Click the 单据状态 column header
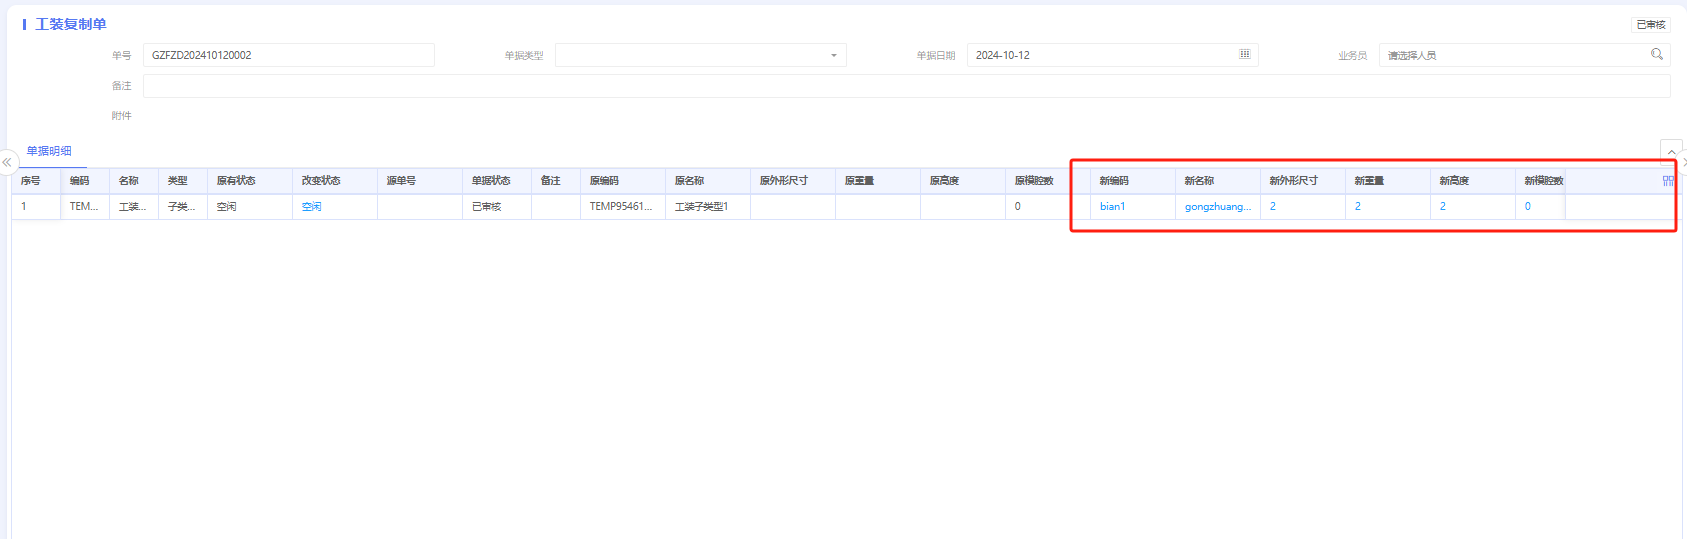 click(491, 181)
